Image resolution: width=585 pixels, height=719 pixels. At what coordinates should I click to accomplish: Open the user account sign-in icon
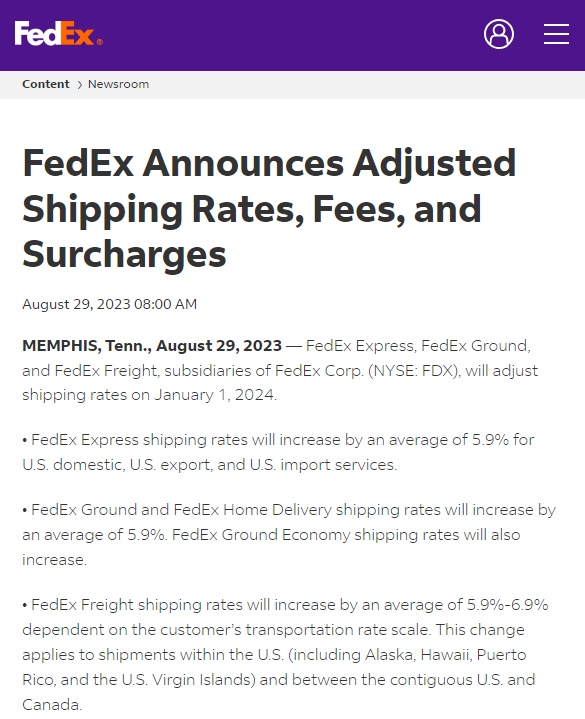pos(499,34)
